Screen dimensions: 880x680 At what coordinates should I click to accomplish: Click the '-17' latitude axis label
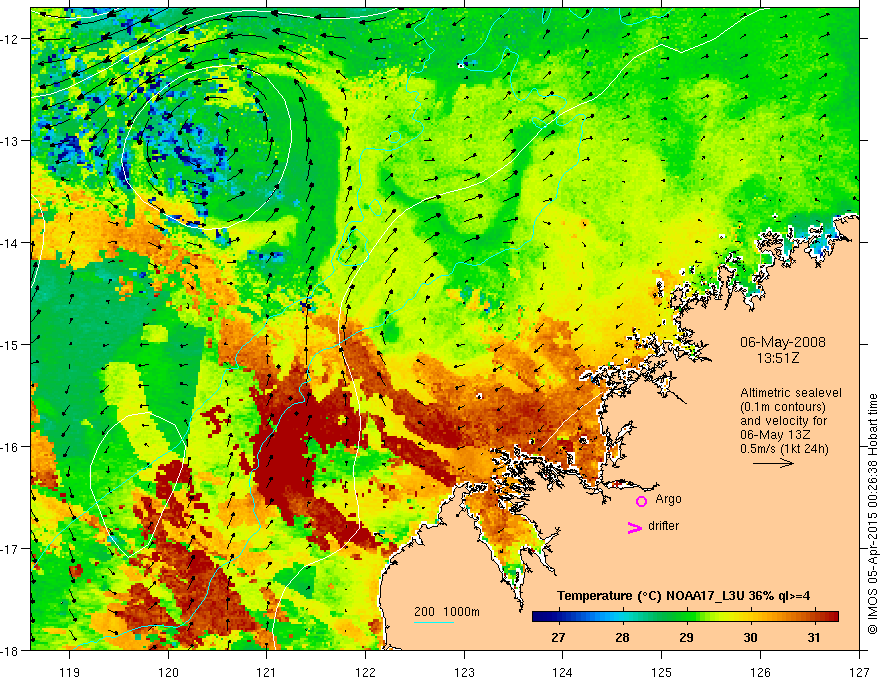10,548
